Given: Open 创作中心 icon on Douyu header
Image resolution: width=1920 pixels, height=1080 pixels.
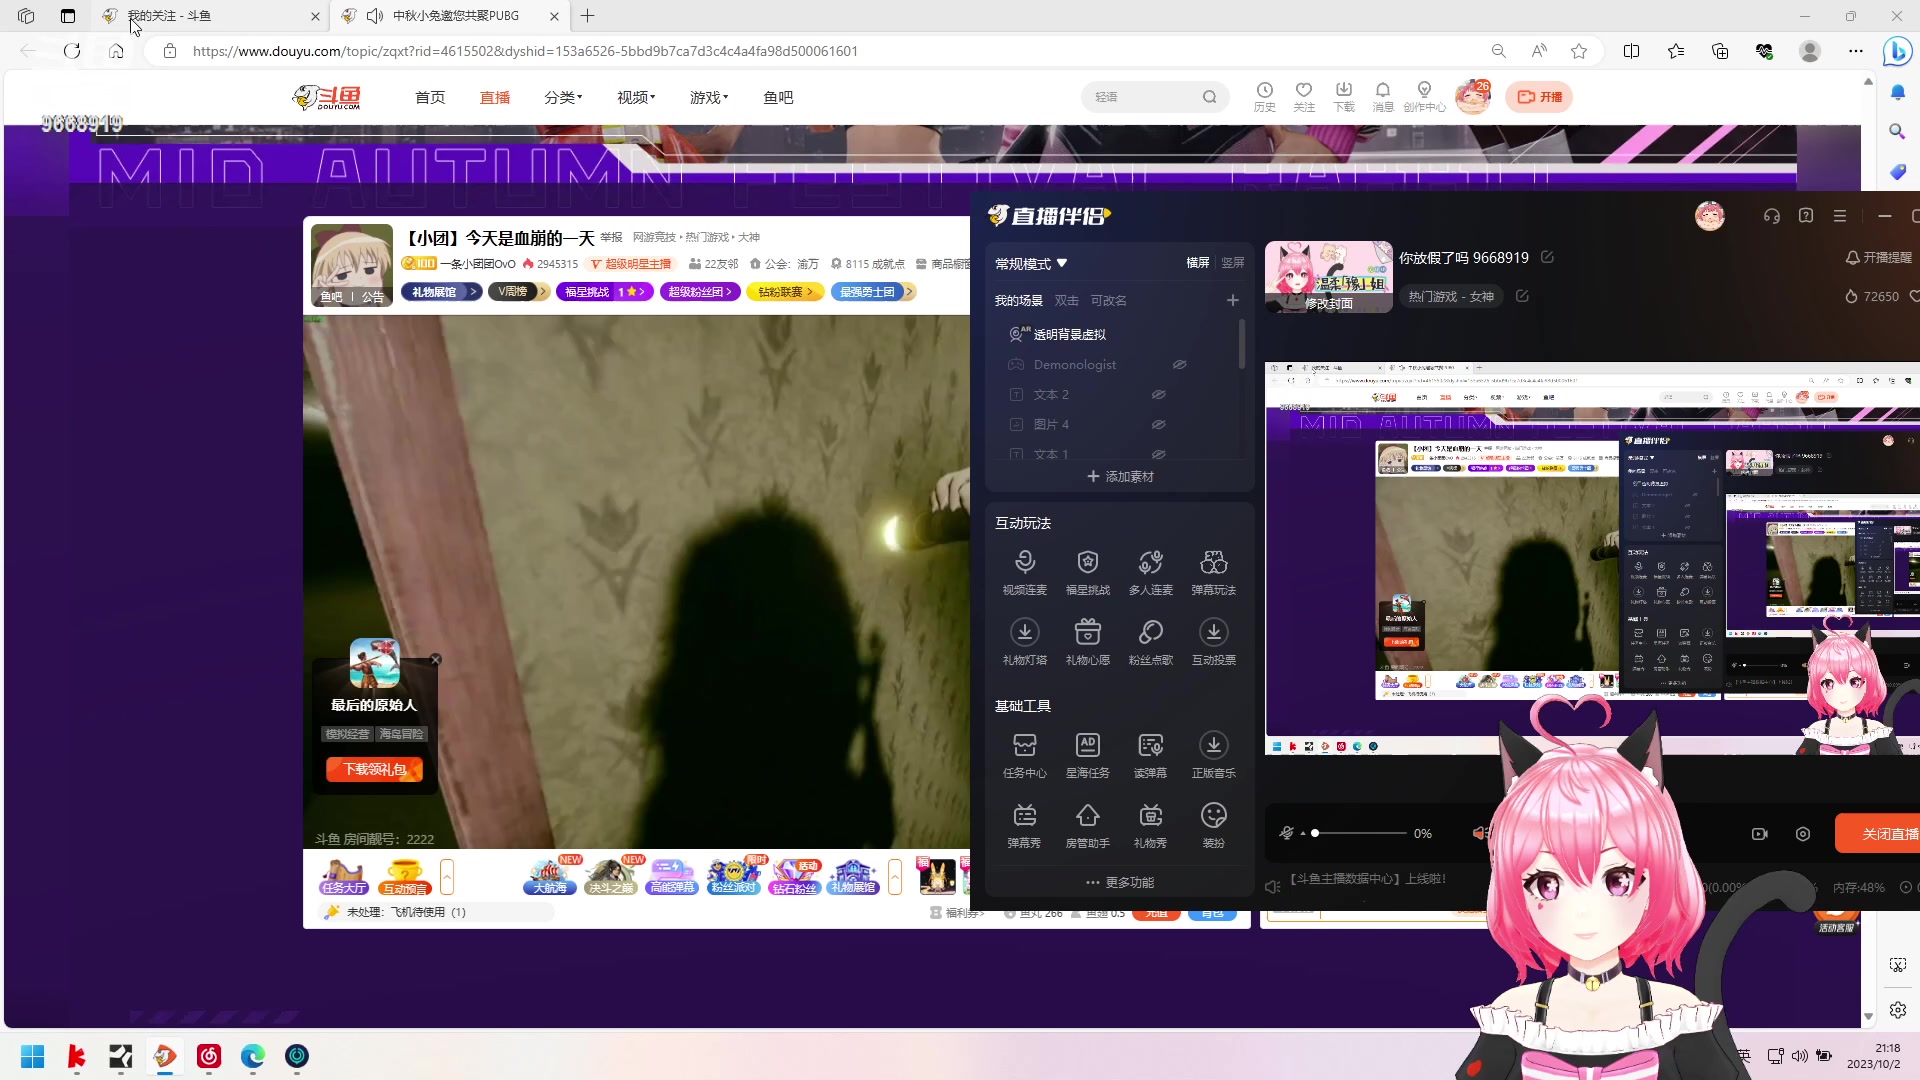Looking at the screenshot, I should (1424, 96).
